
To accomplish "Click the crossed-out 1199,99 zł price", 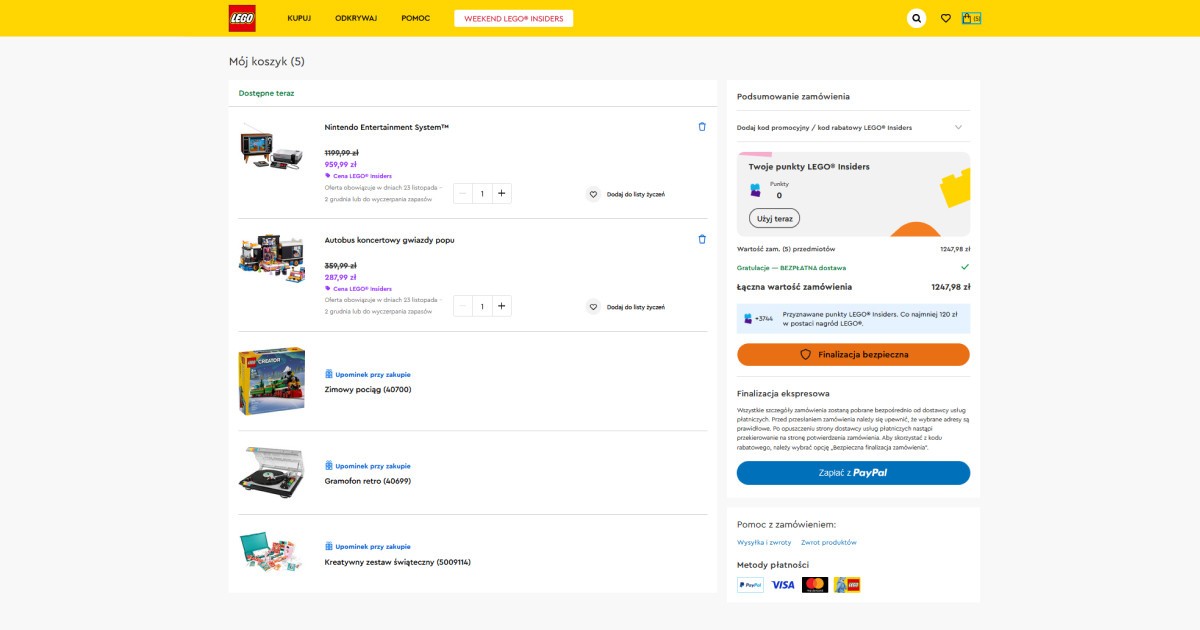I will pyautogui.click(x=342, y=152).
